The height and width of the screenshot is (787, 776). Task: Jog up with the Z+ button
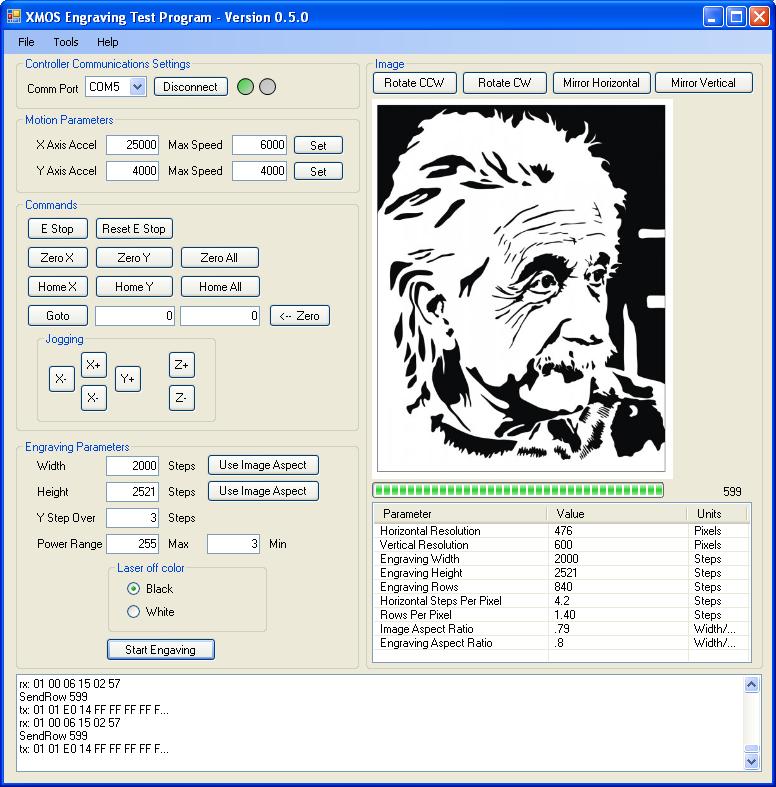(182, 365)
